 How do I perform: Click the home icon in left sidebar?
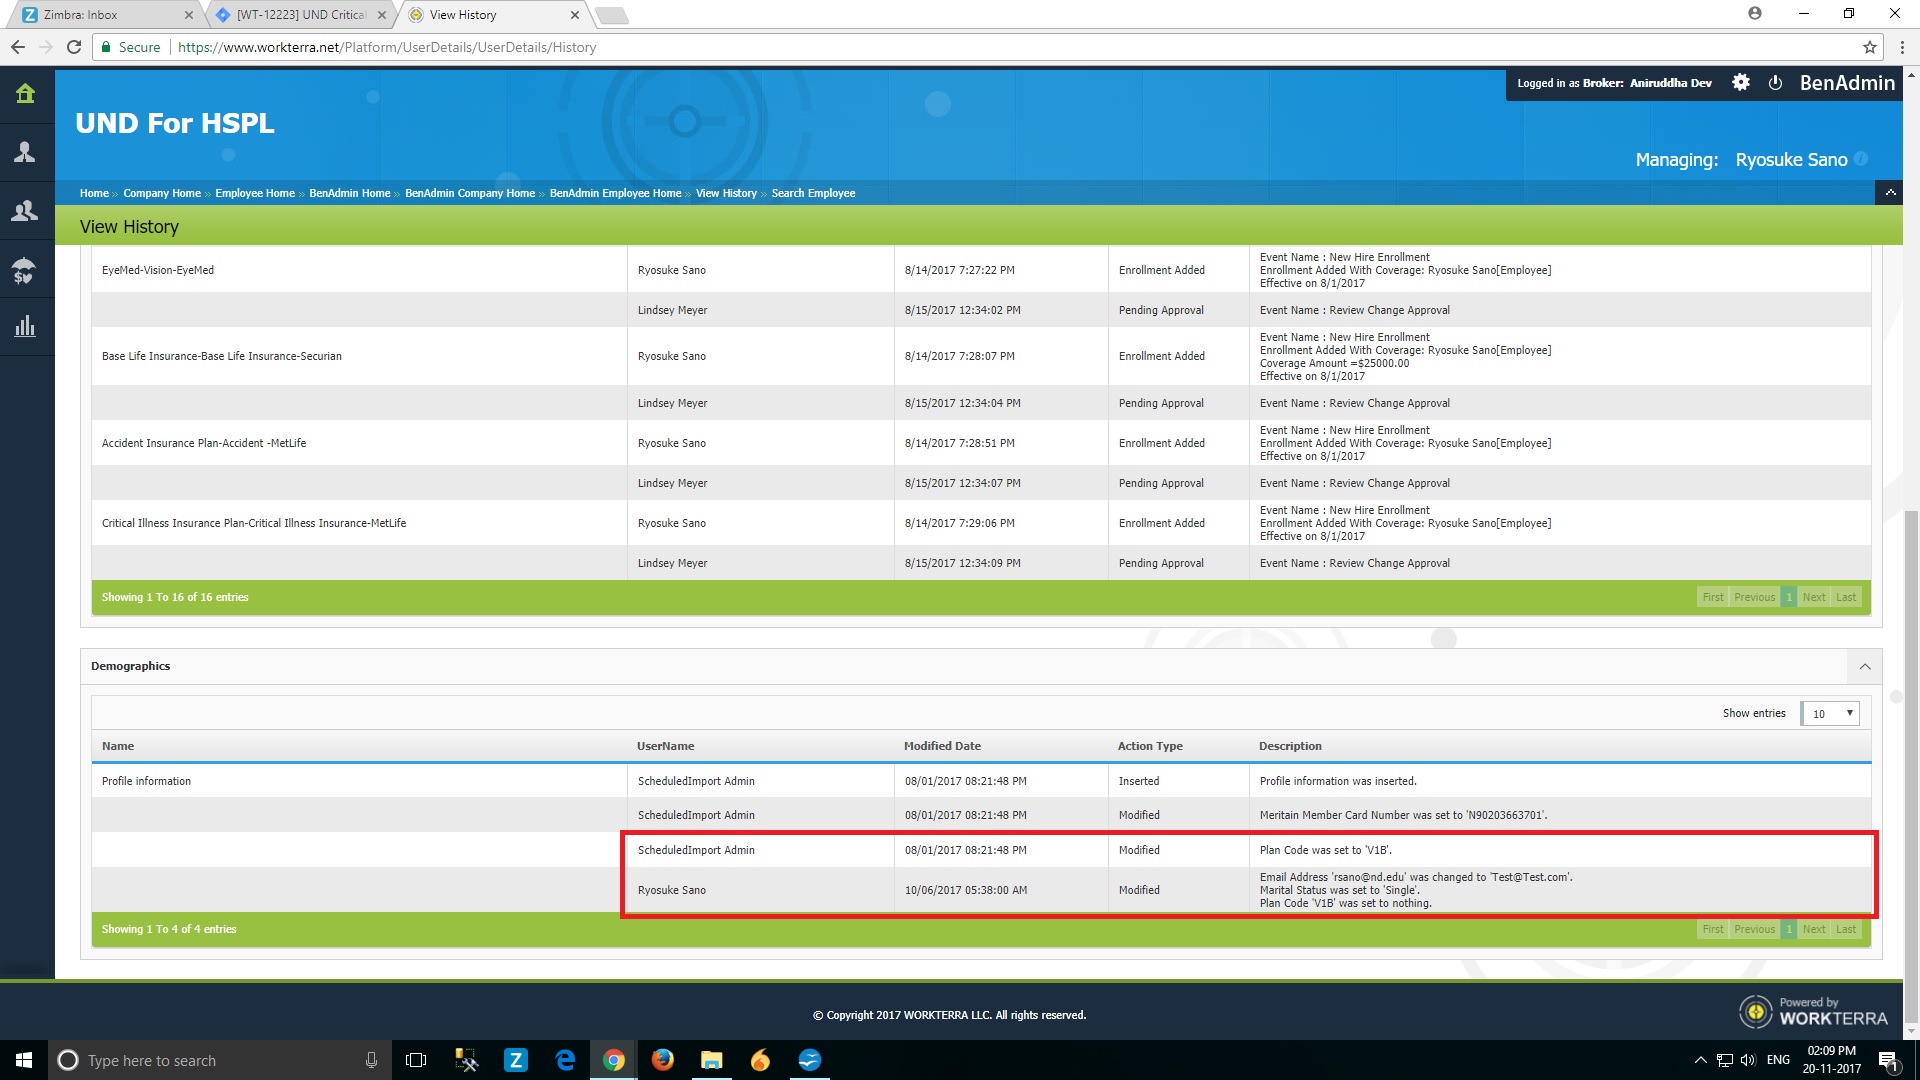25,94
